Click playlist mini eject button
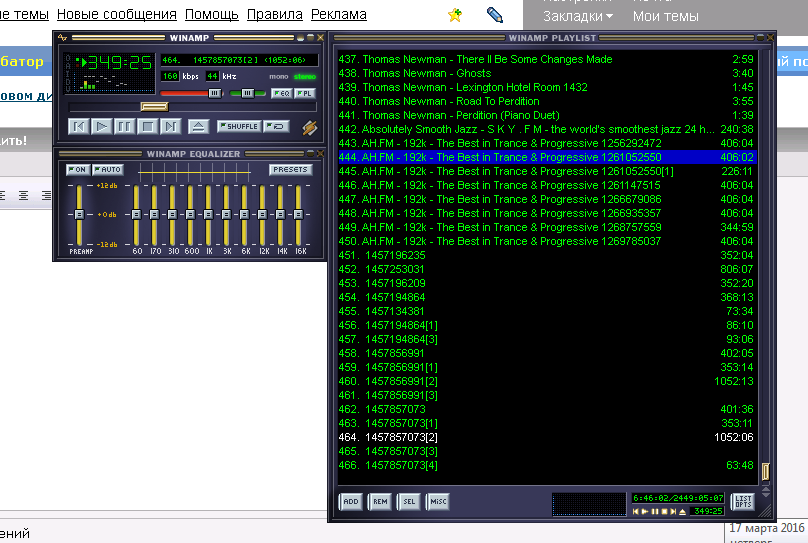This screenshot has height=543, width=808. (682, 512)
